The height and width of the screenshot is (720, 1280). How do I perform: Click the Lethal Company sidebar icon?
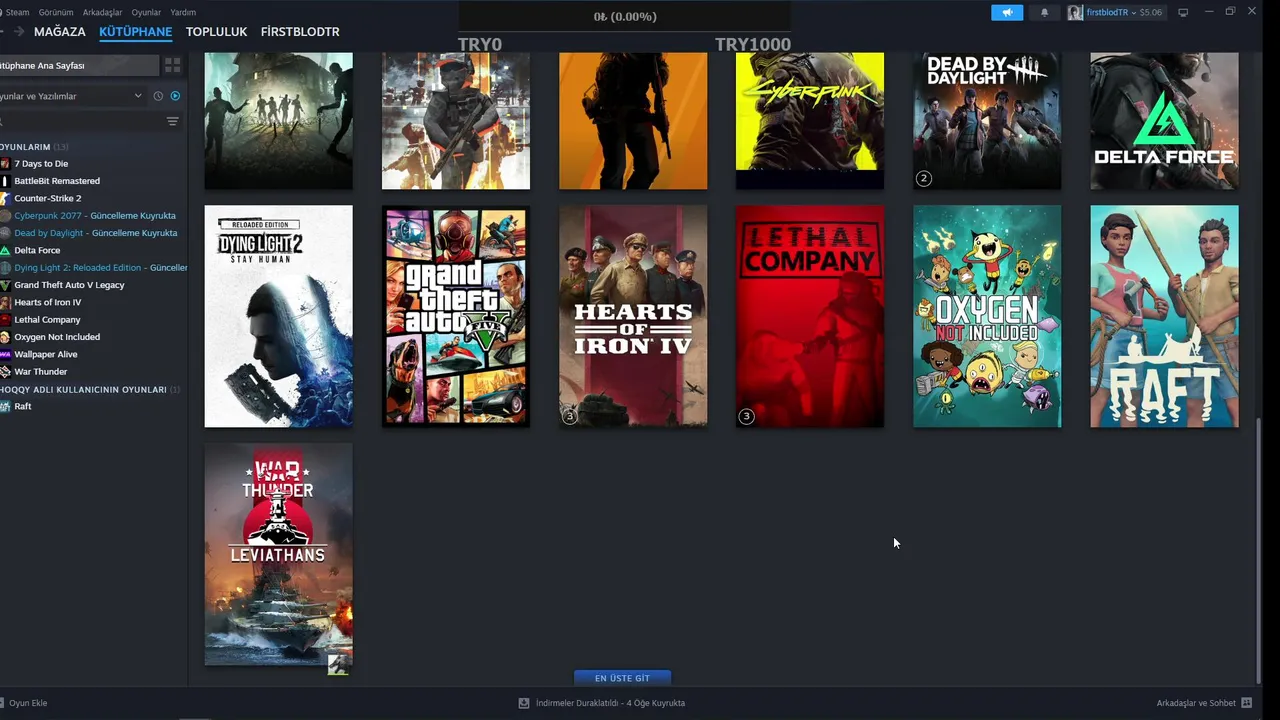5,319
